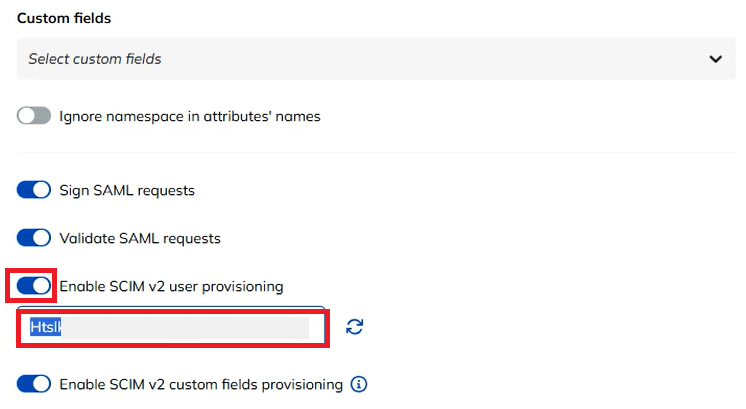Enable Ignore namespace in attributes' names switch
The width and height of the screenshot is (746, 409).
pyautogui.click(x=34, y=116)
